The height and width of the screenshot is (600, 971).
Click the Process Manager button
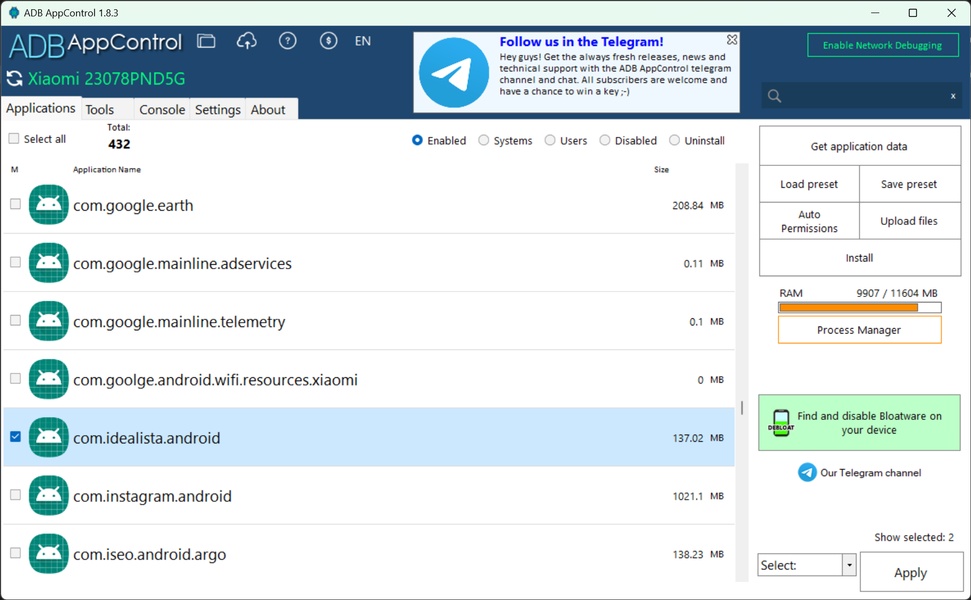859,330
